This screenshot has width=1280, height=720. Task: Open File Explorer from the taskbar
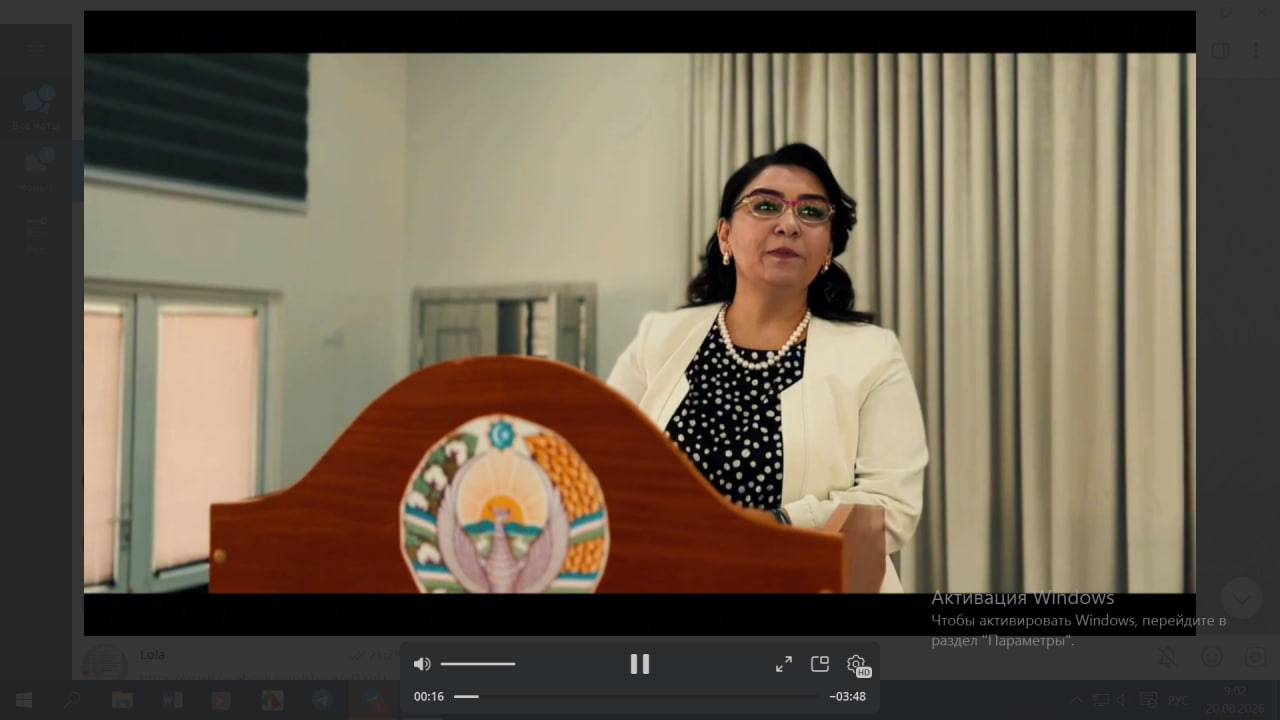click(x=122, y=700)
